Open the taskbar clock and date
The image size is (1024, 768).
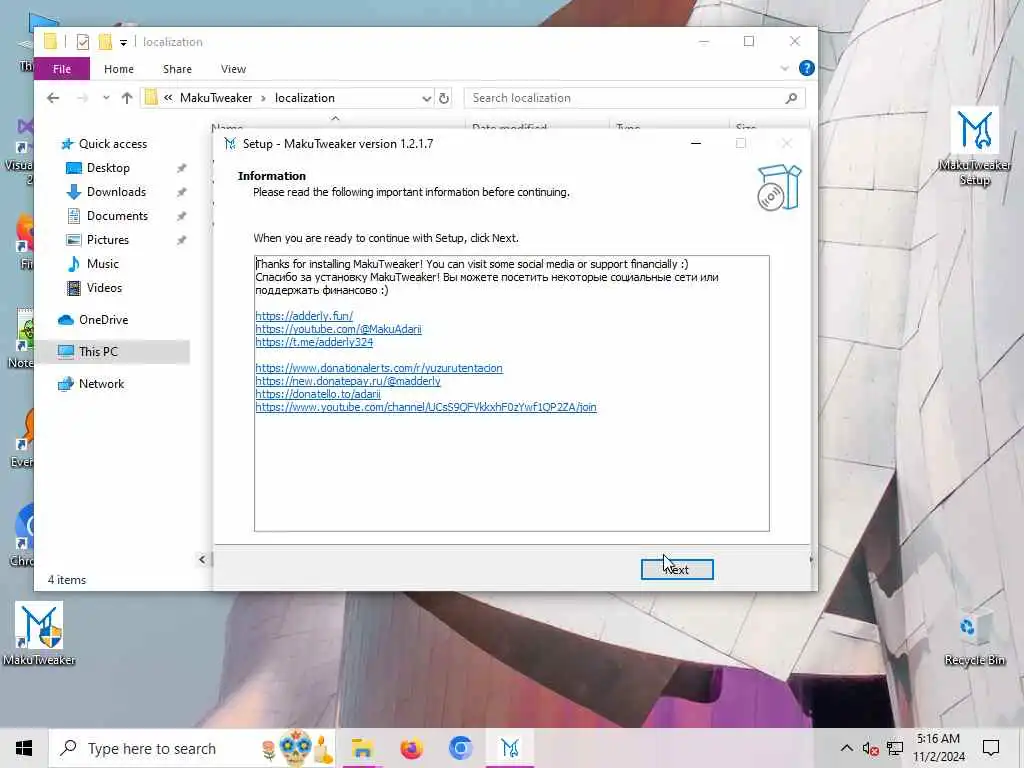(938, 748)
